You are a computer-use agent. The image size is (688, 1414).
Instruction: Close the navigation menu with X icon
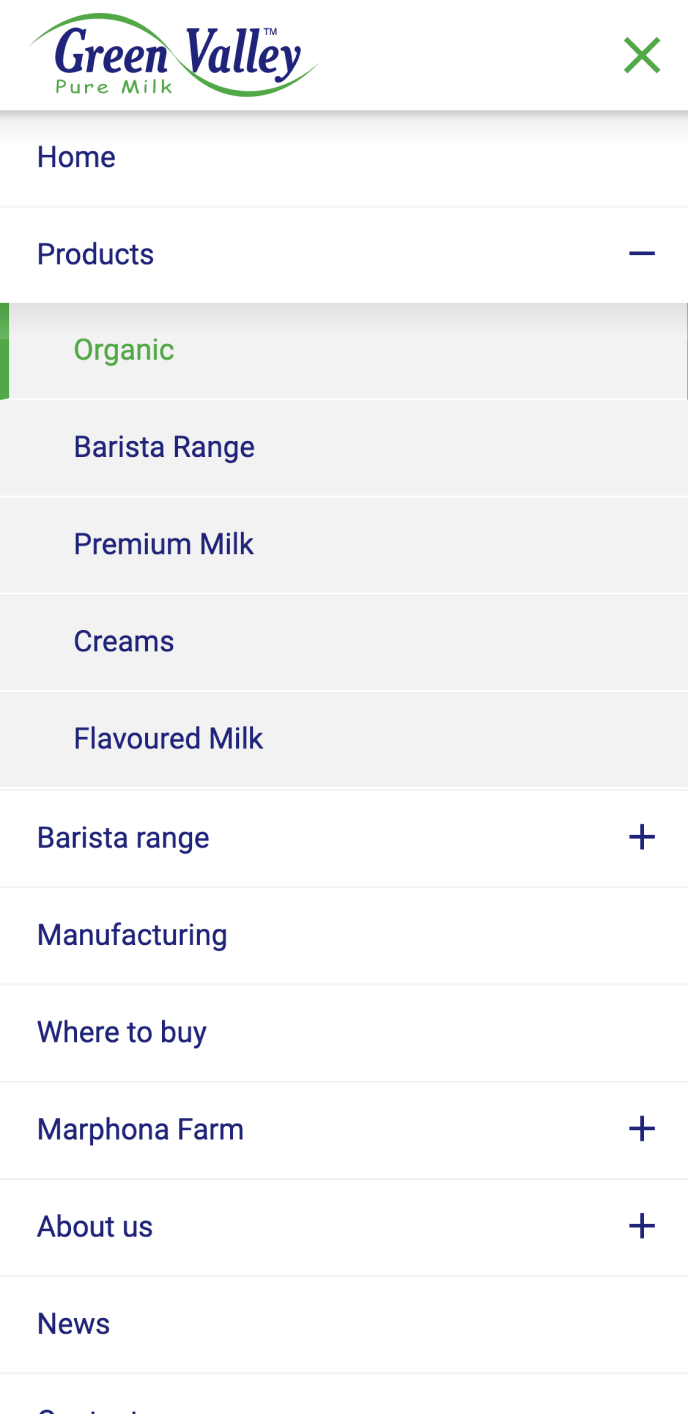[642, 55]
